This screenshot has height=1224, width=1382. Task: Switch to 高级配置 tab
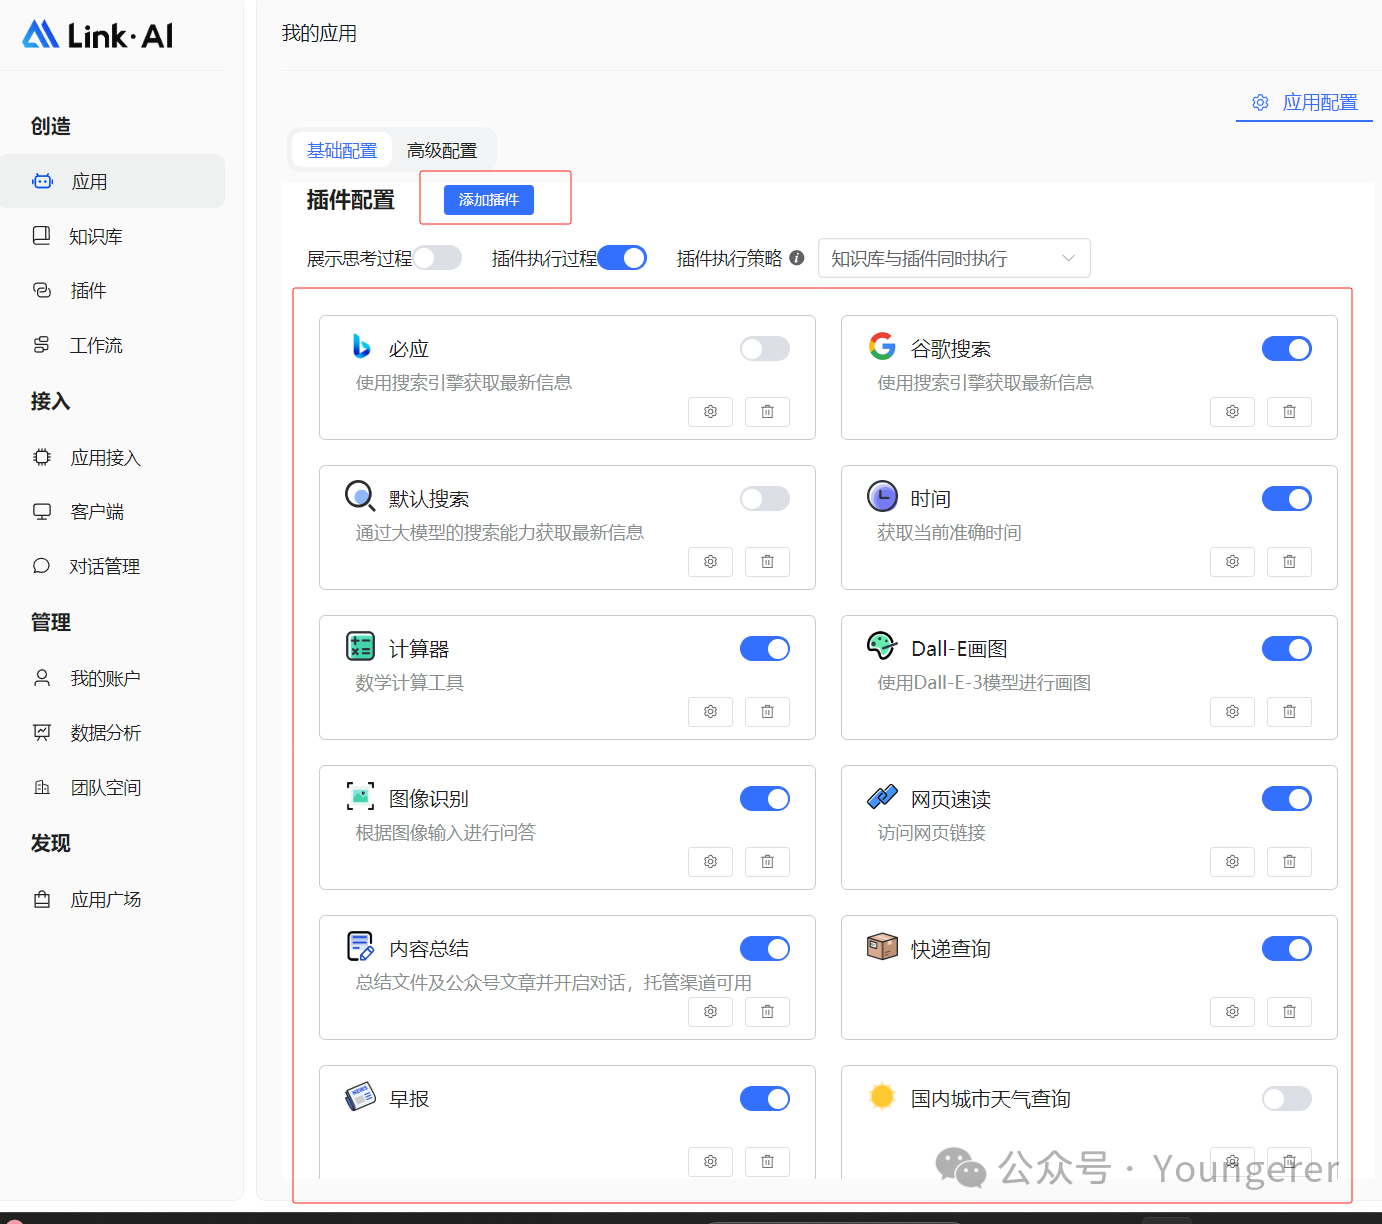[x=442, y=151]
